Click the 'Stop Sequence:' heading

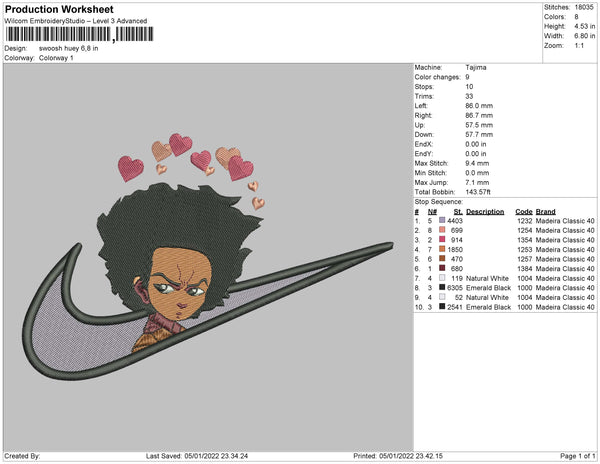pos(439,202)
